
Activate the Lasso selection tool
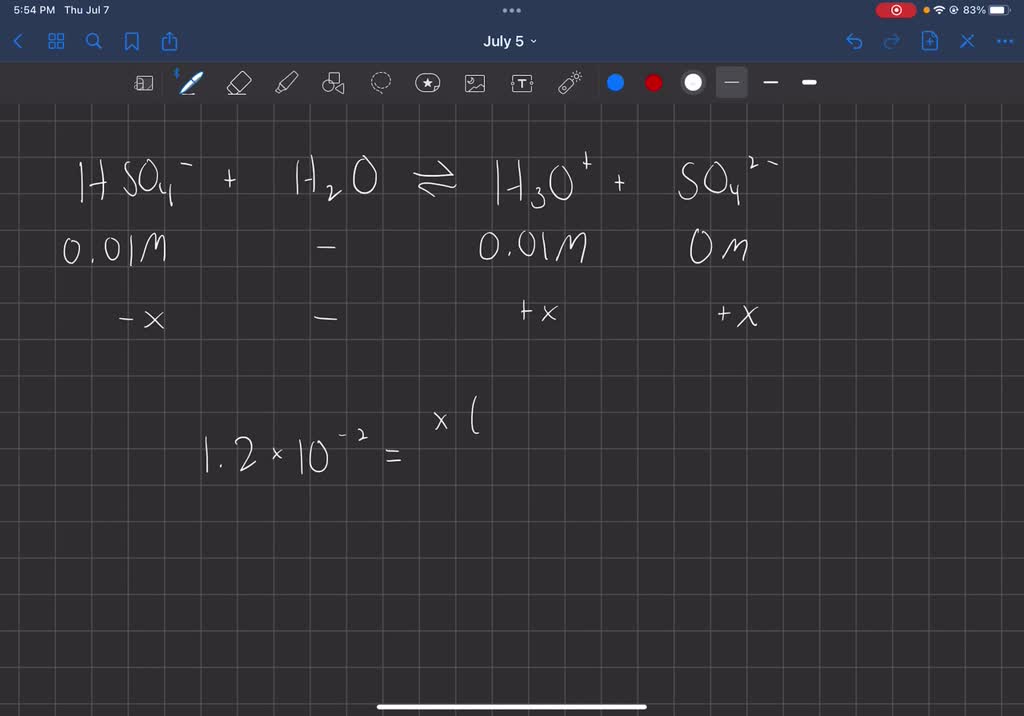click(x=380, y=83)
